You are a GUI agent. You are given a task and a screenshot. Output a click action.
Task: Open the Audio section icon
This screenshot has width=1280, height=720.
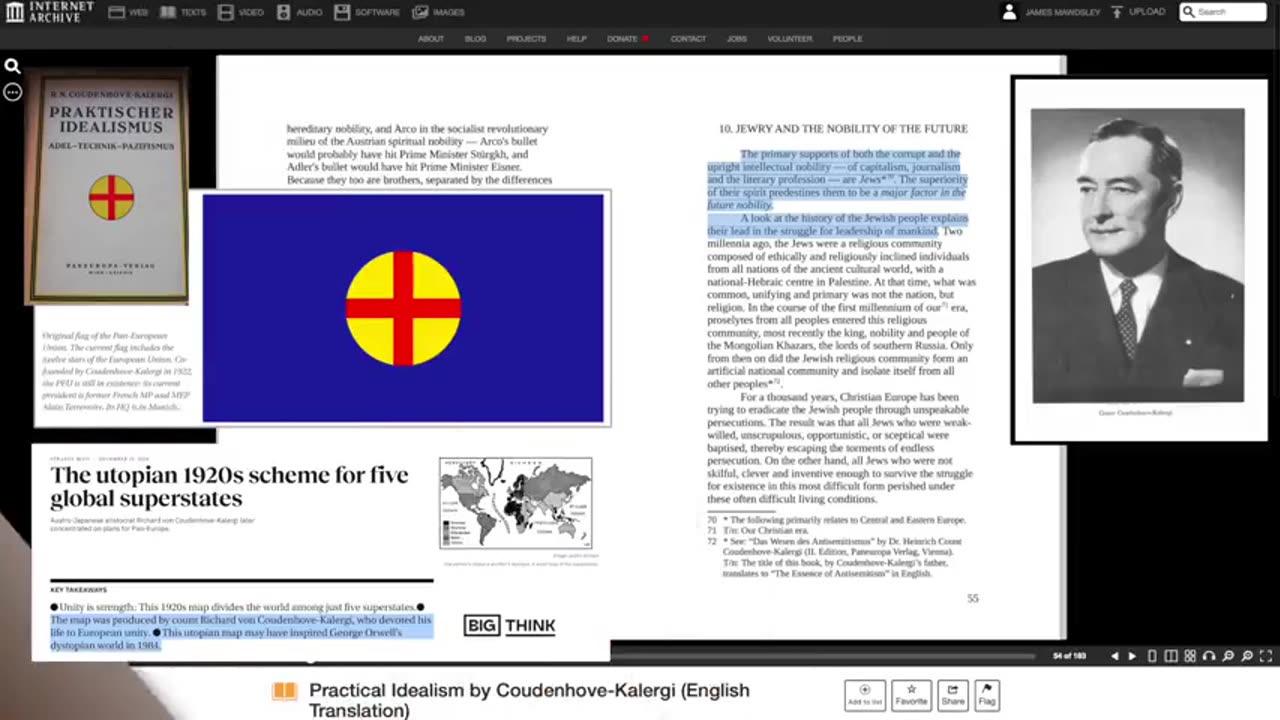[x=284, y=12]
